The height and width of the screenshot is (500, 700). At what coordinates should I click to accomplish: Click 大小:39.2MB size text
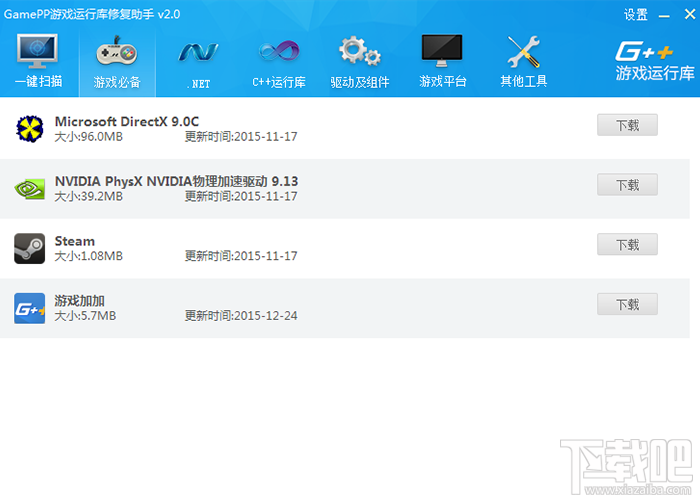coord(88,196)
